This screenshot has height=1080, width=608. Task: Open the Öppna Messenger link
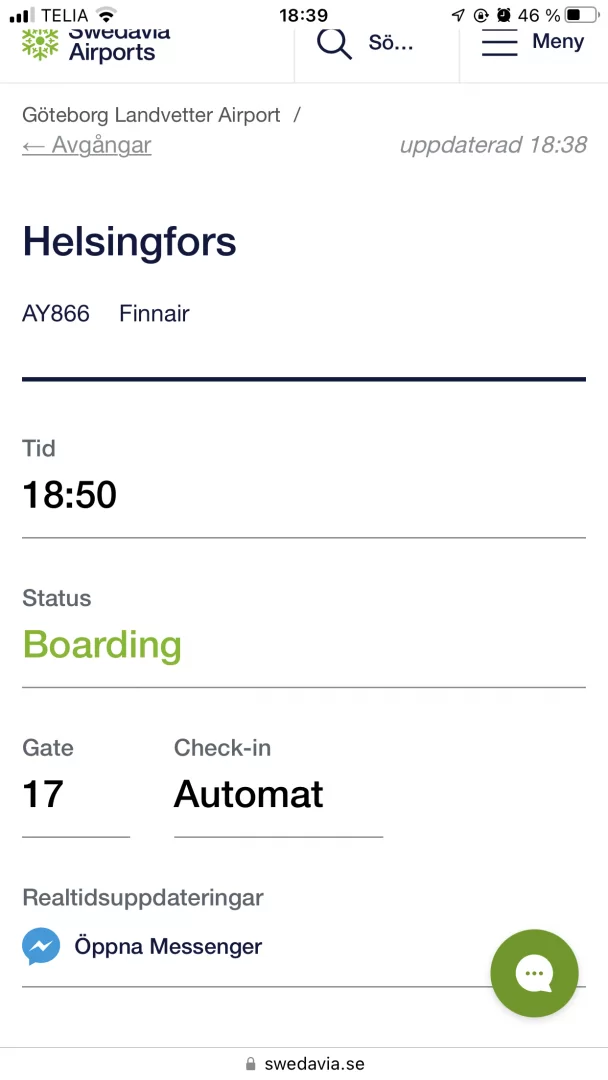click(x=168, y=946)
